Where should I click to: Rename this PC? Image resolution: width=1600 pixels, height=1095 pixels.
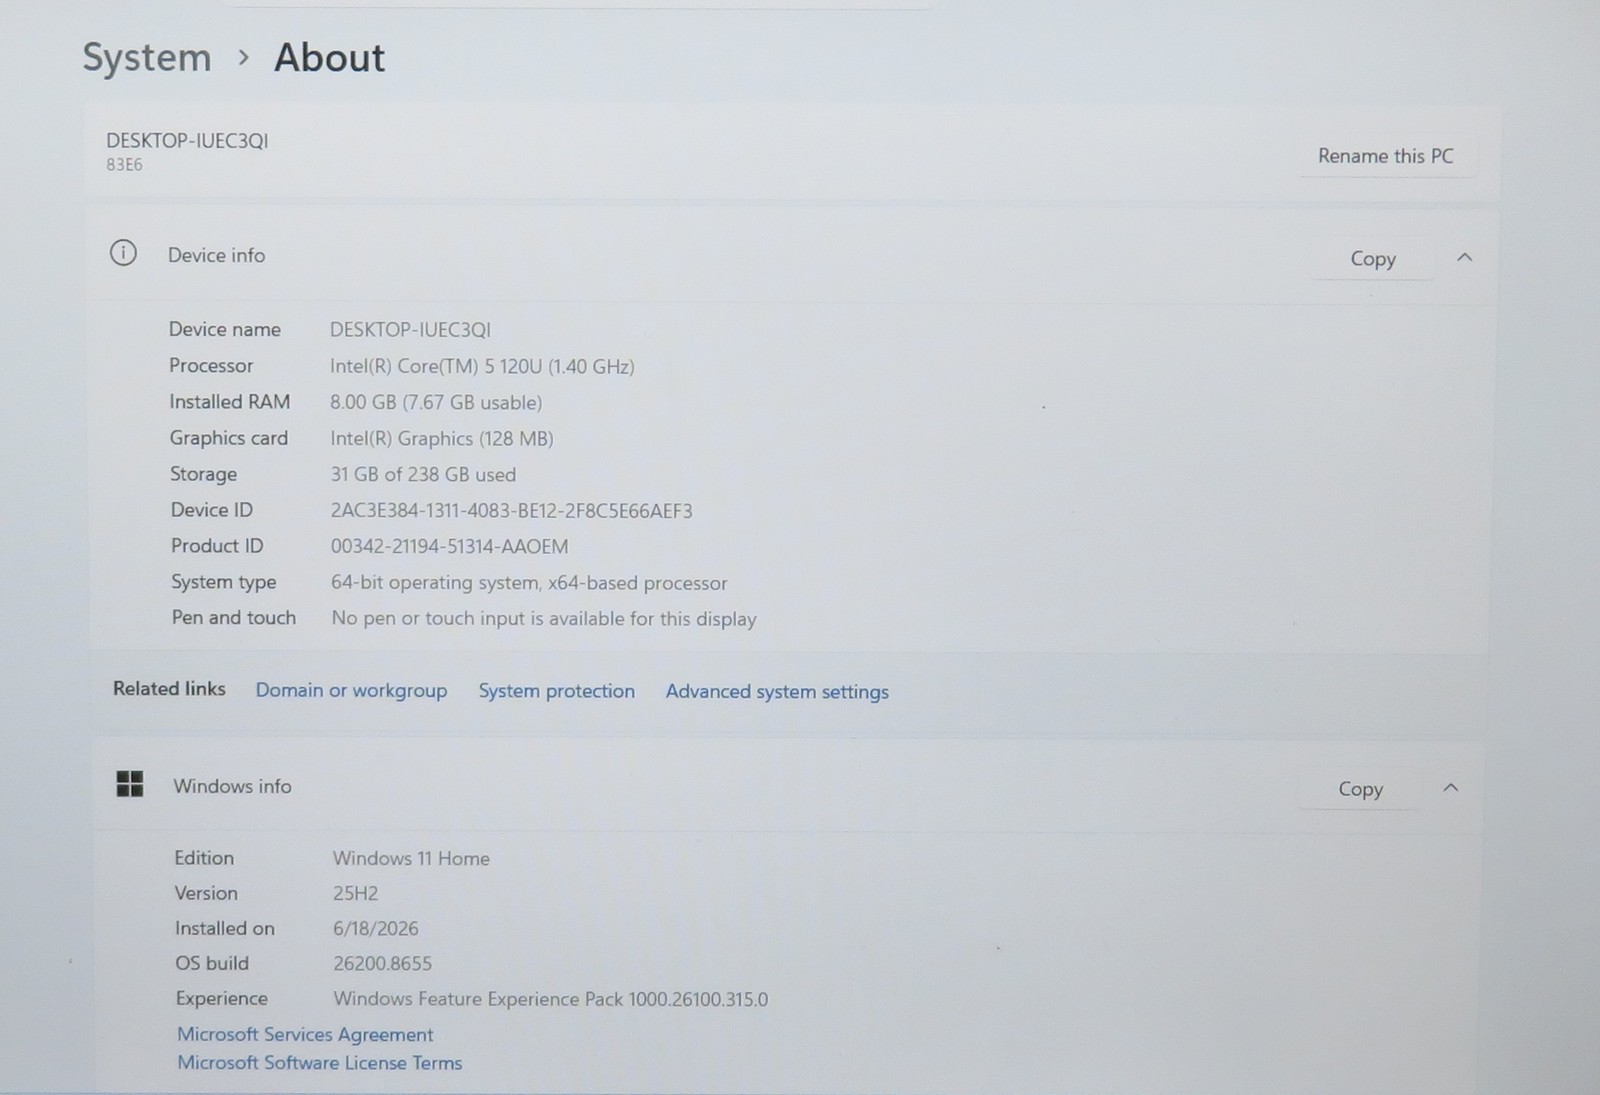[1385, 156]
